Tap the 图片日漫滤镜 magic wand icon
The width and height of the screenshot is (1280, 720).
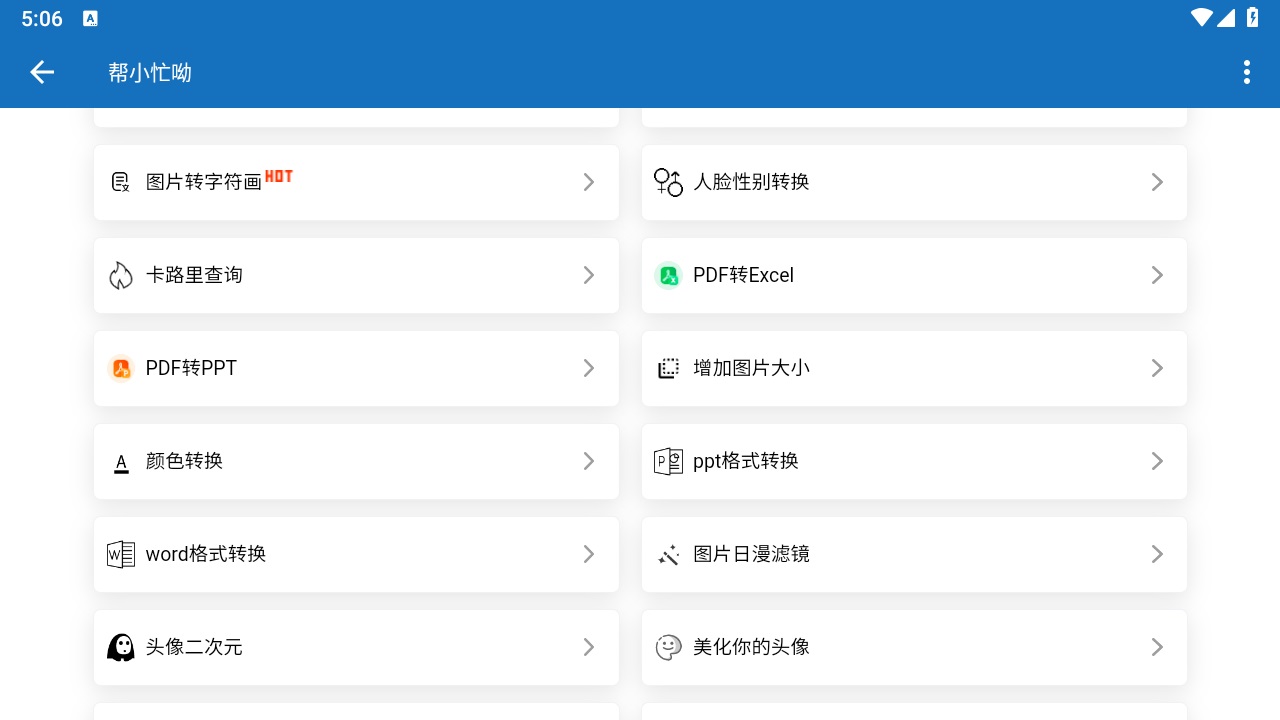[x=668, y=554]
